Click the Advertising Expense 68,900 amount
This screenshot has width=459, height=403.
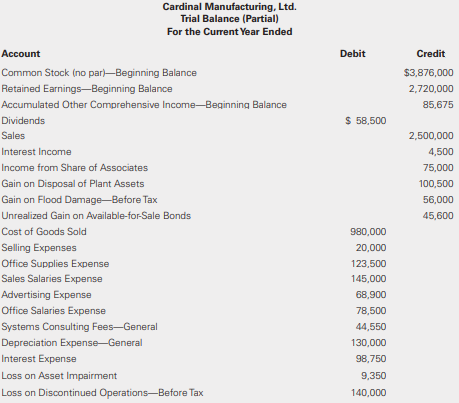(x=371, y=295)
